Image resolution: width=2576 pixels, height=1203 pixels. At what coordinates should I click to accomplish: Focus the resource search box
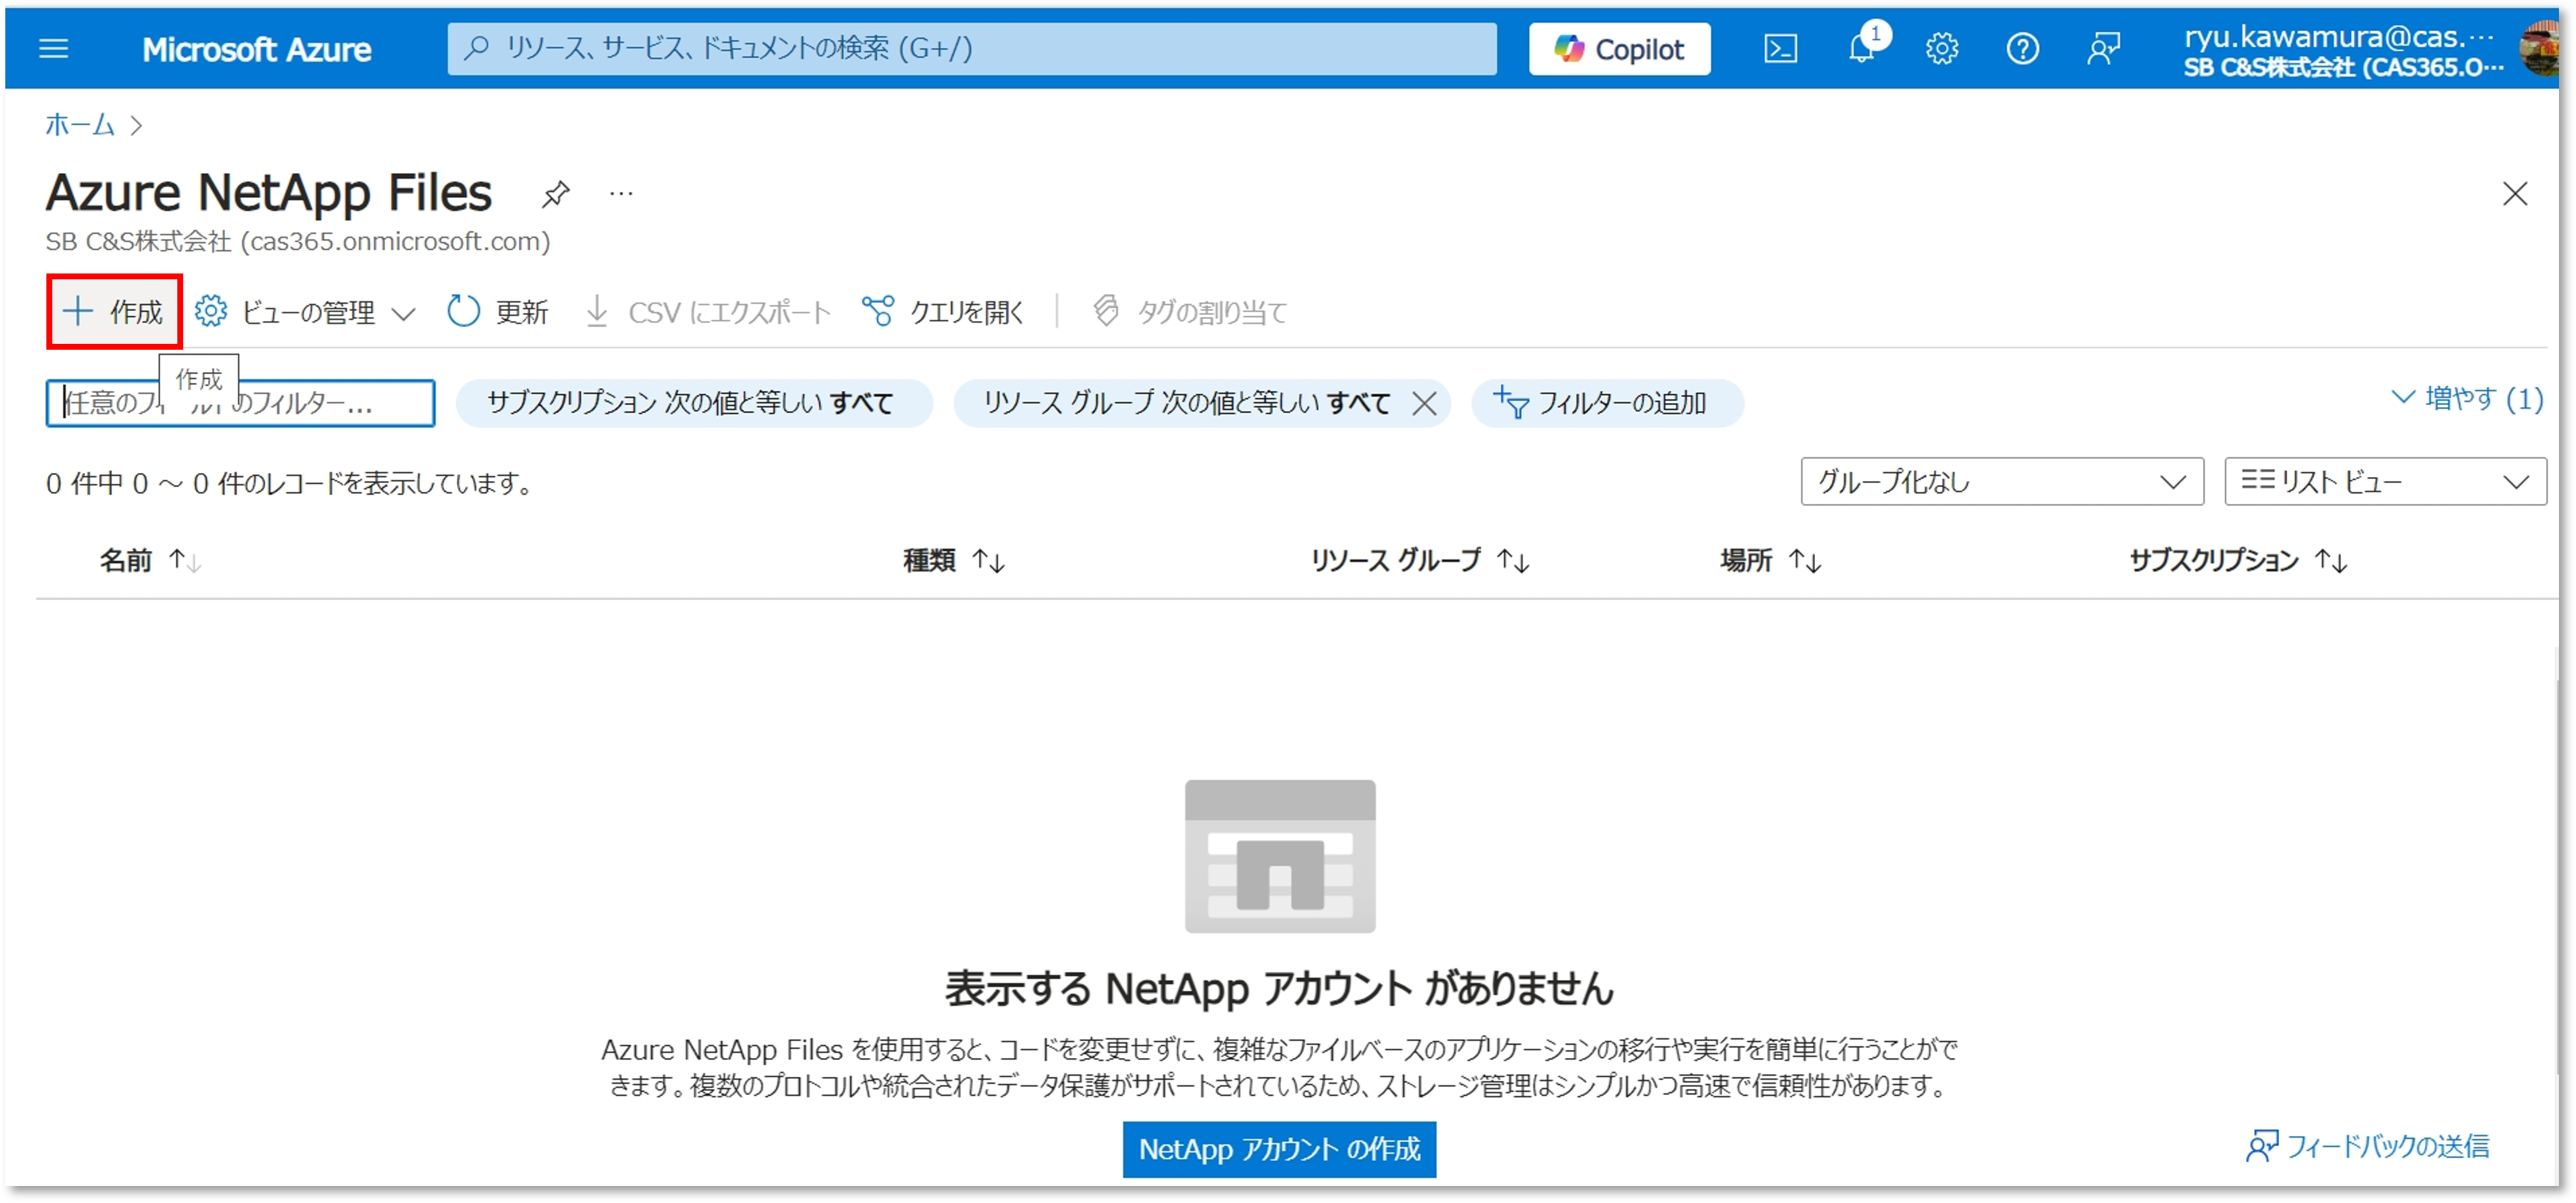tap(971, 48)
